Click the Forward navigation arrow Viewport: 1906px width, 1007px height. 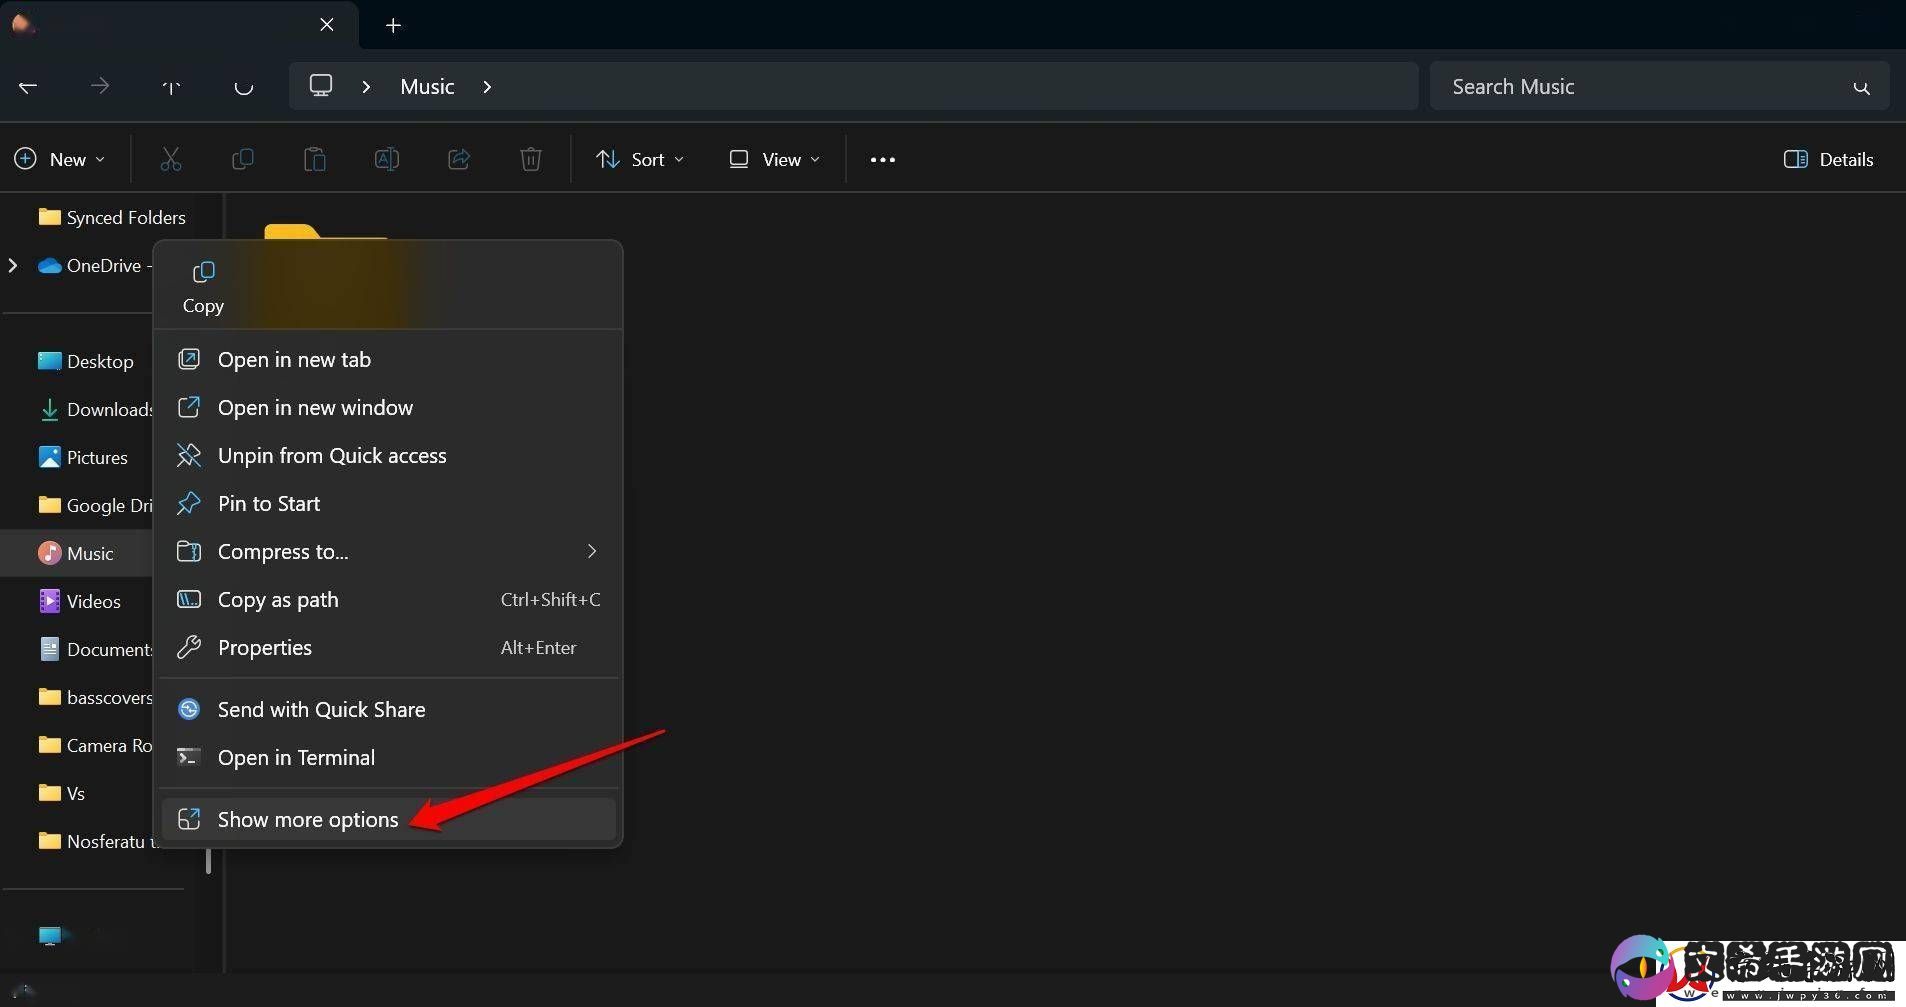(100, 87)
